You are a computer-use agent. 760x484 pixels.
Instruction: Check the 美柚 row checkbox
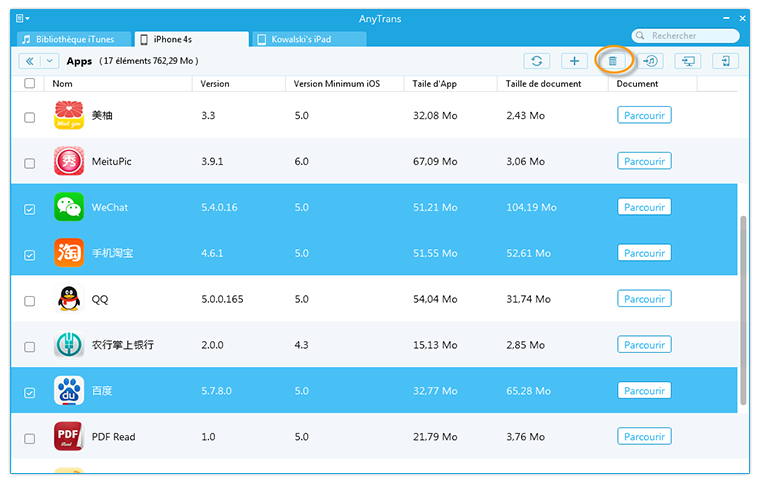pos(30,117)
